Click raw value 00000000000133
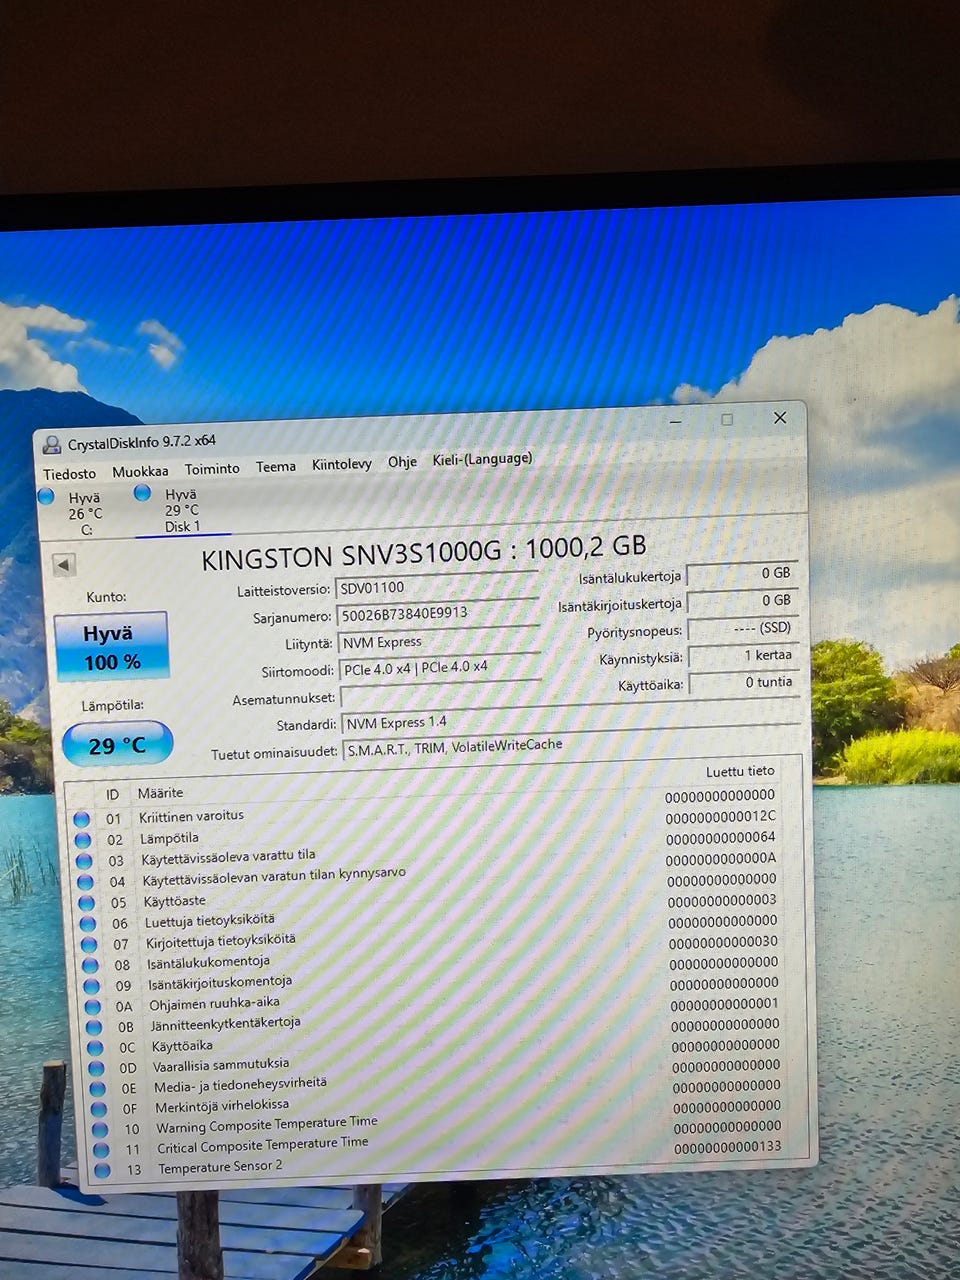 point(728,1147)
